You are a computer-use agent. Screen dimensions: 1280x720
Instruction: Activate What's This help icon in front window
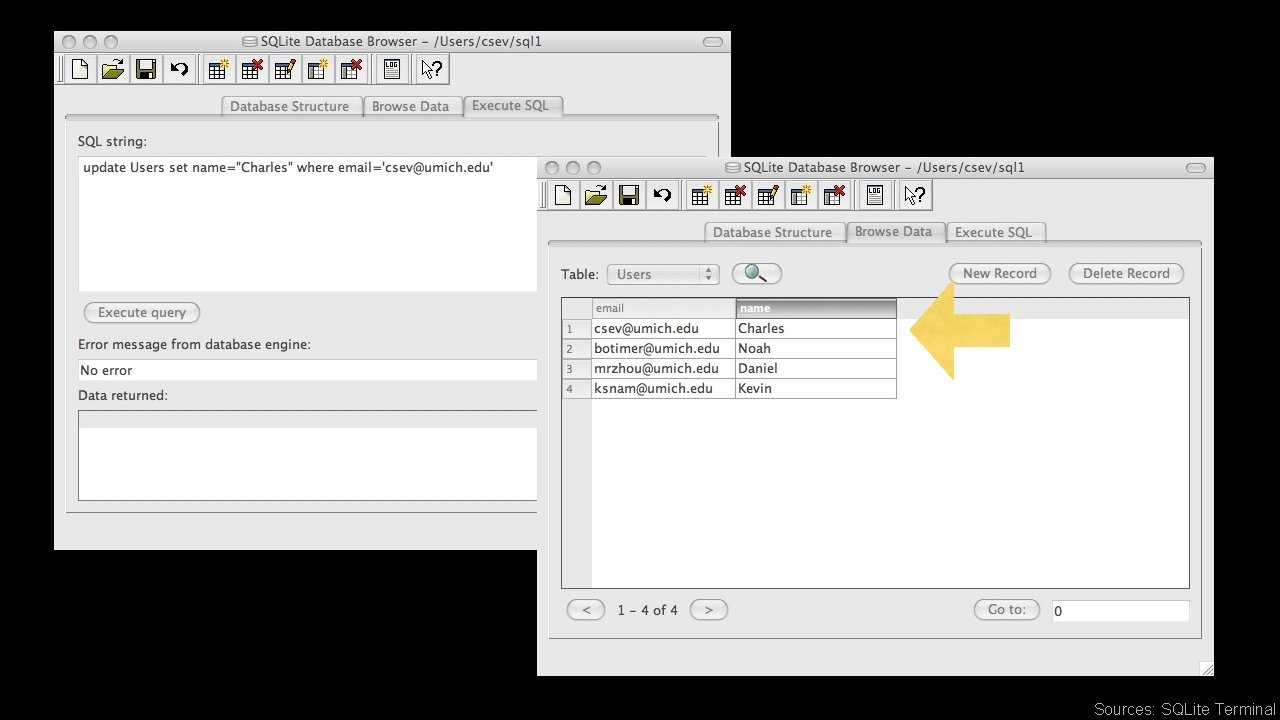coord(915,195)
